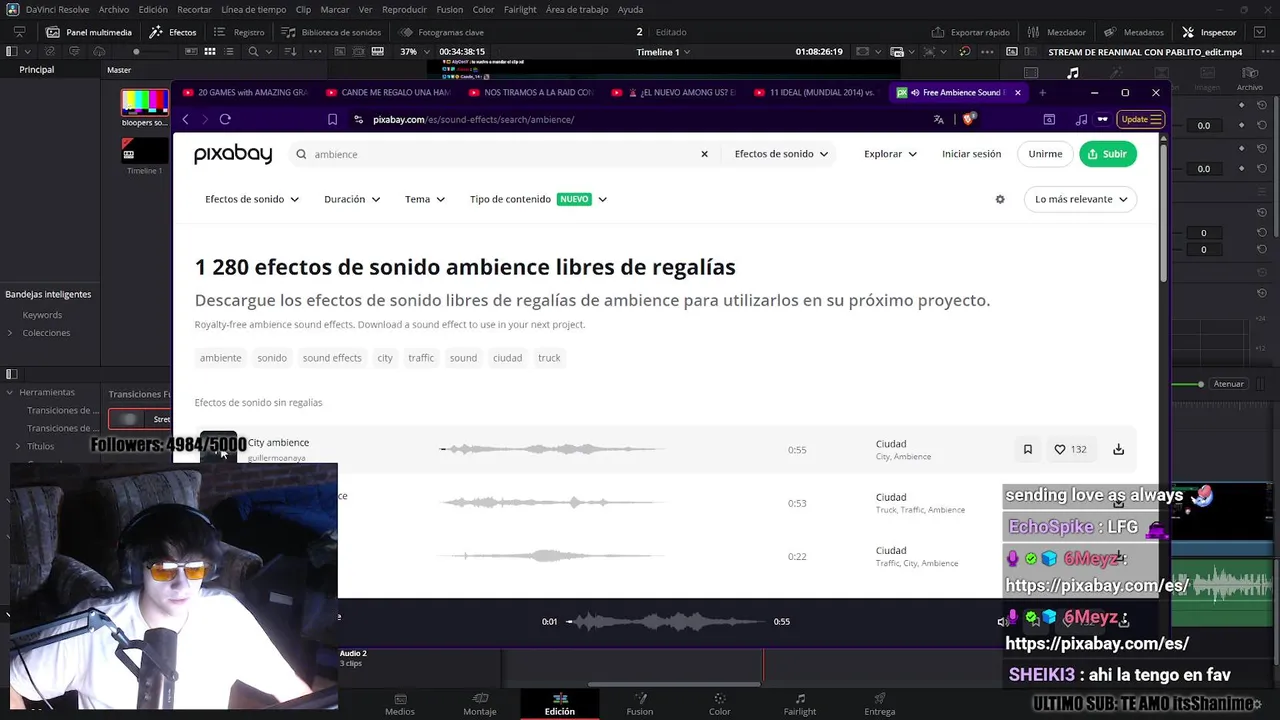The image size is (1280, 720).
Task: Expand the Tema filter dropdown
Action: (x=425, y=199)
